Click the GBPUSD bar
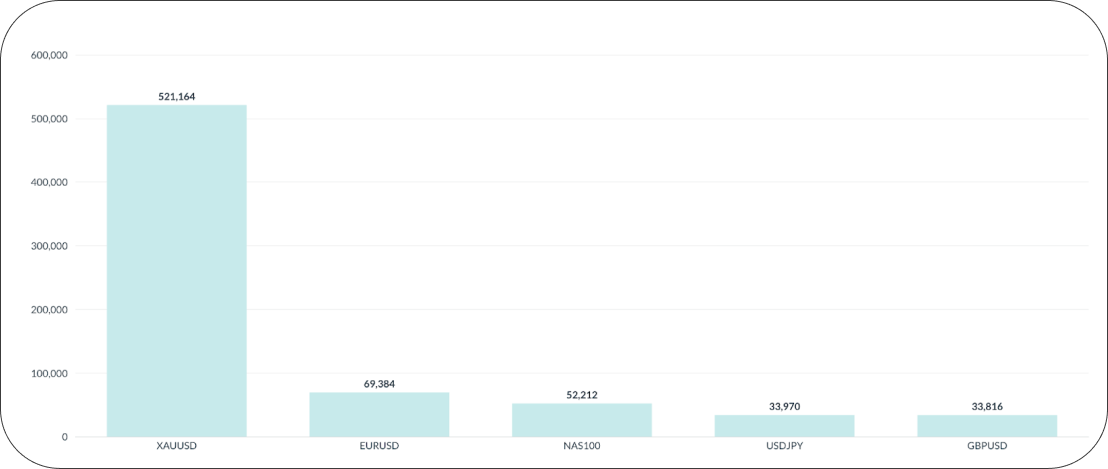This screenshot has height=469, width=1108. pos(986,426)
